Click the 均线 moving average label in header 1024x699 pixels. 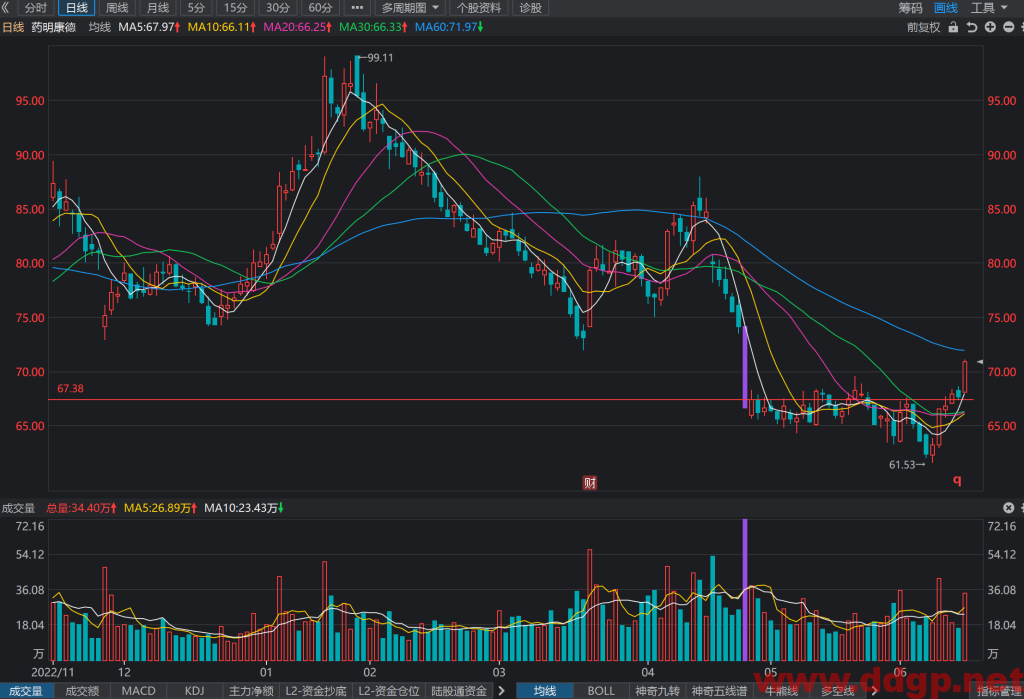tap(100, 27)
